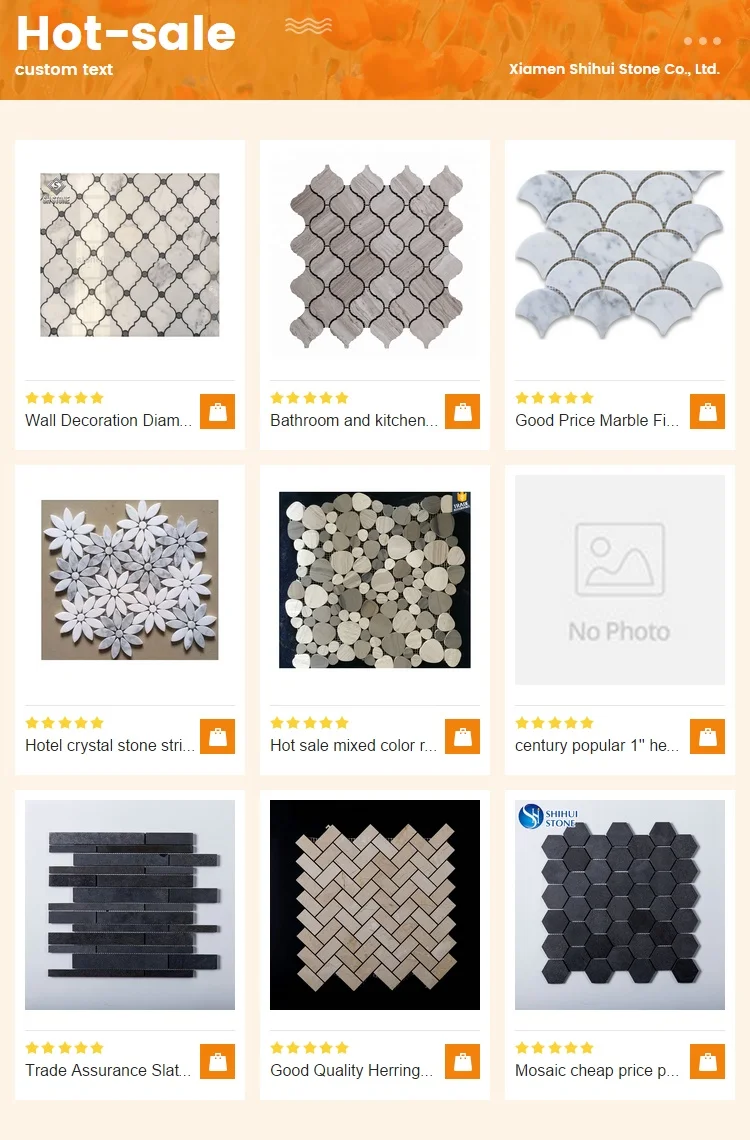The height and width of the screenshot is (1140, 750).
Task: Click shopping bag icon for Trade Assurance Slat...
Action: 217,1061
